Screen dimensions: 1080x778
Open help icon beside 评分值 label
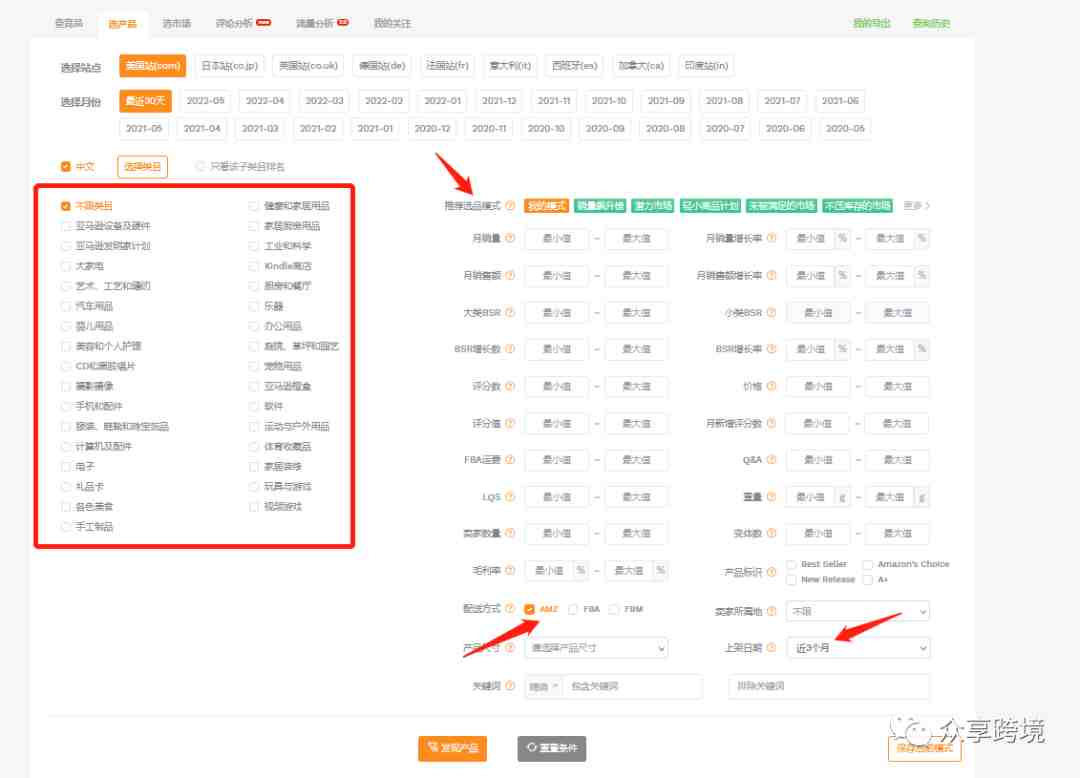pos(510,423)
